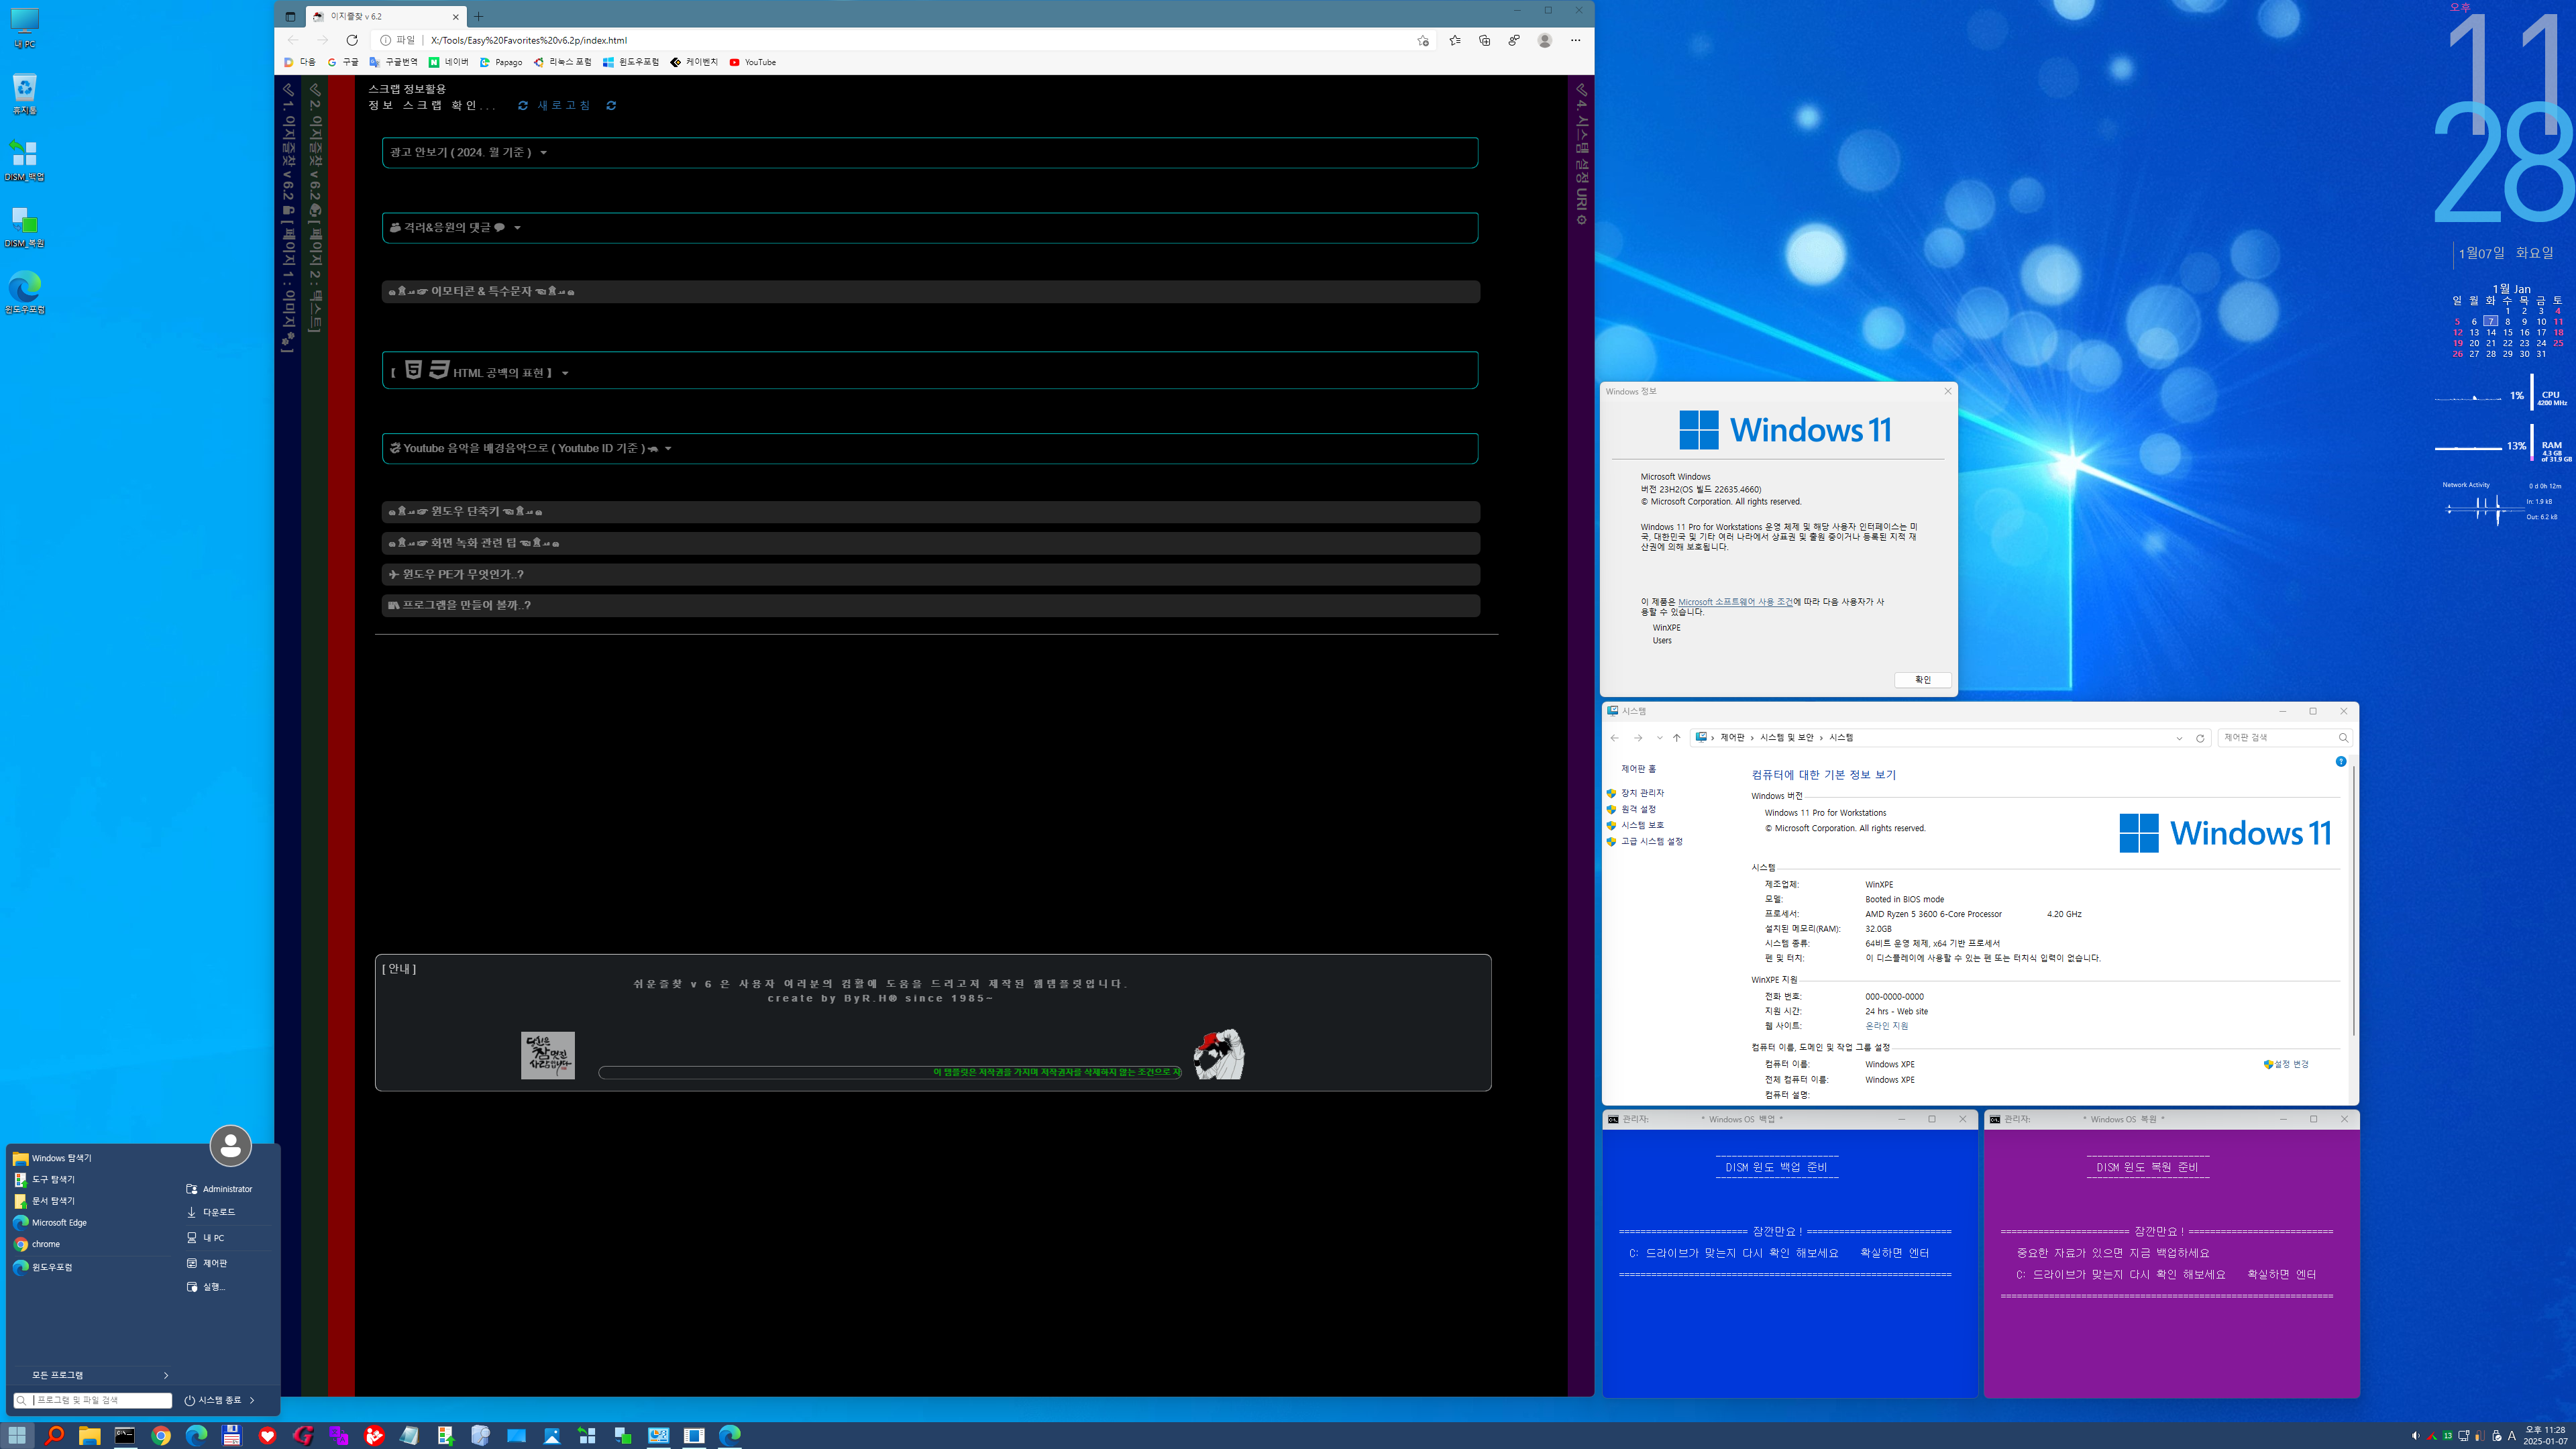2576x1449 pixels.
Task: Open the command prompt taskbar icon
Action: [125, 1435]
